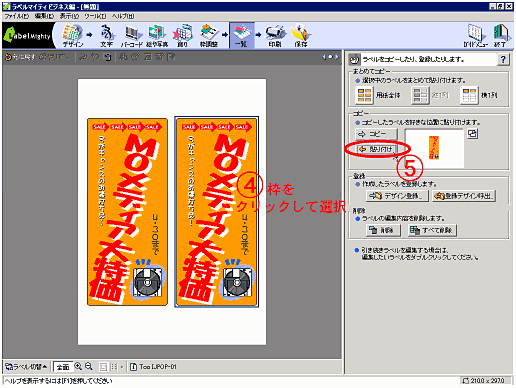
Task: Open the grid options dropdown arrow
Action: (x=122, y=367)
